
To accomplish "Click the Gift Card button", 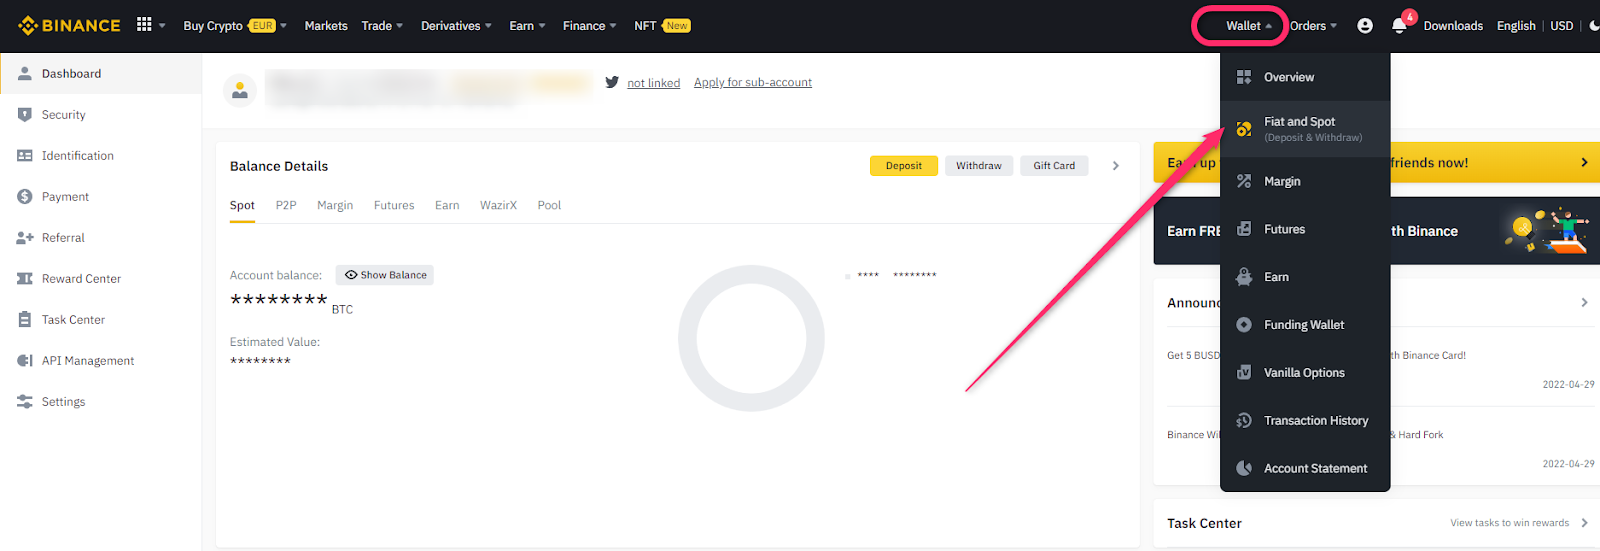I will click(1054, 166).
